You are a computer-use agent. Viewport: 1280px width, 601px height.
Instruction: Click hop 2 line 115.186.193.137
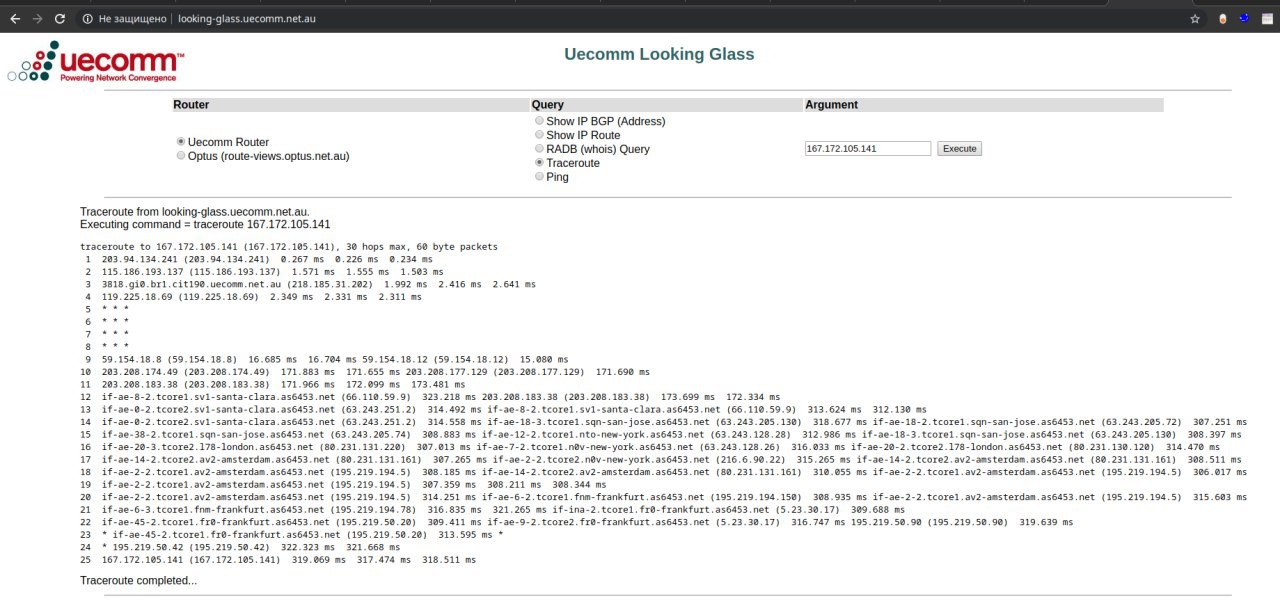pos(264,271)
